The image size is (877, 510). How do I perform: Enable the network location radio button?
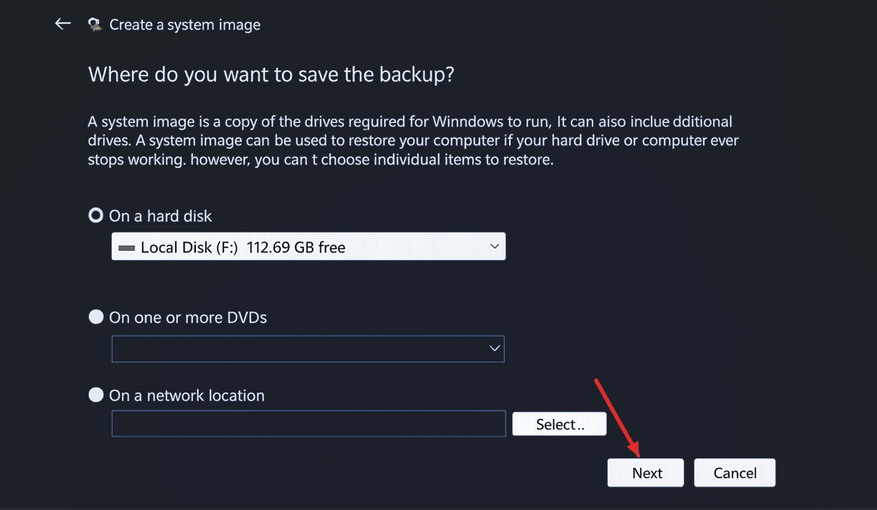(x=96, y=395)
